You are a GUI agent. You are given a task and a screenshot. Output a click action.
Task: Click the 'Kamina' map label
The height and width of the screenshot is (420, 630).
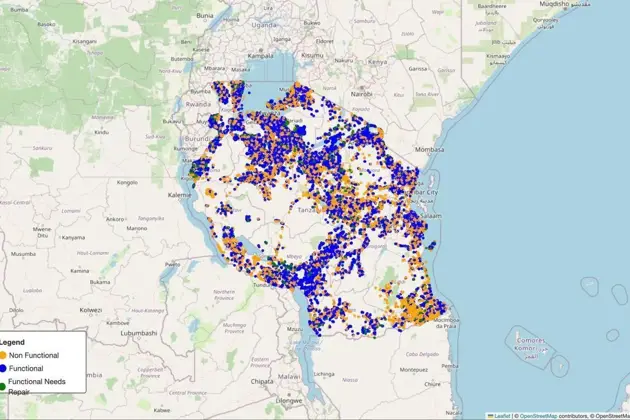tap(80, 271)
